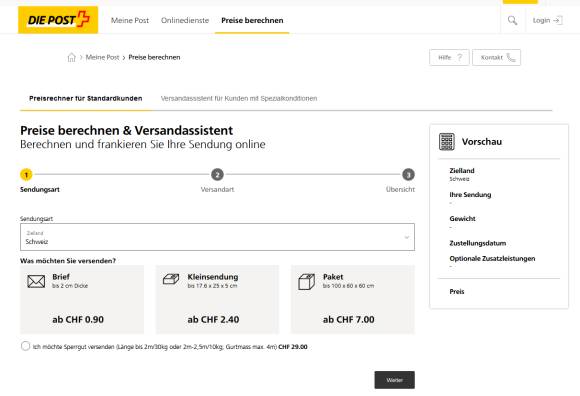Open the search magnifier icon
The image size is (580, 396).
pyautogui.click(x=512, y=20)
